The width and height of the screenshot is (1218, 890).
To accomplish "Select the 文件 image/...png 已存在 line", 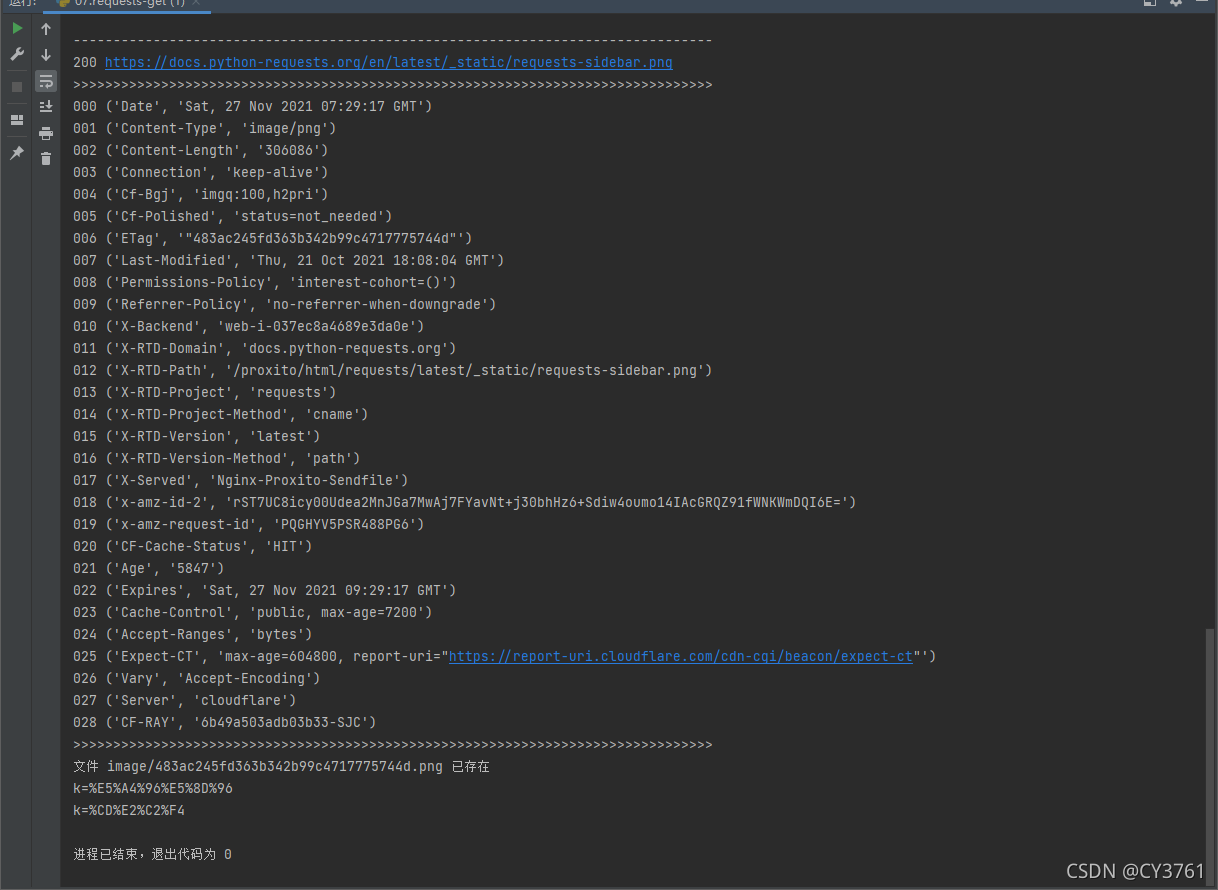I will click(x=282, y=767).
